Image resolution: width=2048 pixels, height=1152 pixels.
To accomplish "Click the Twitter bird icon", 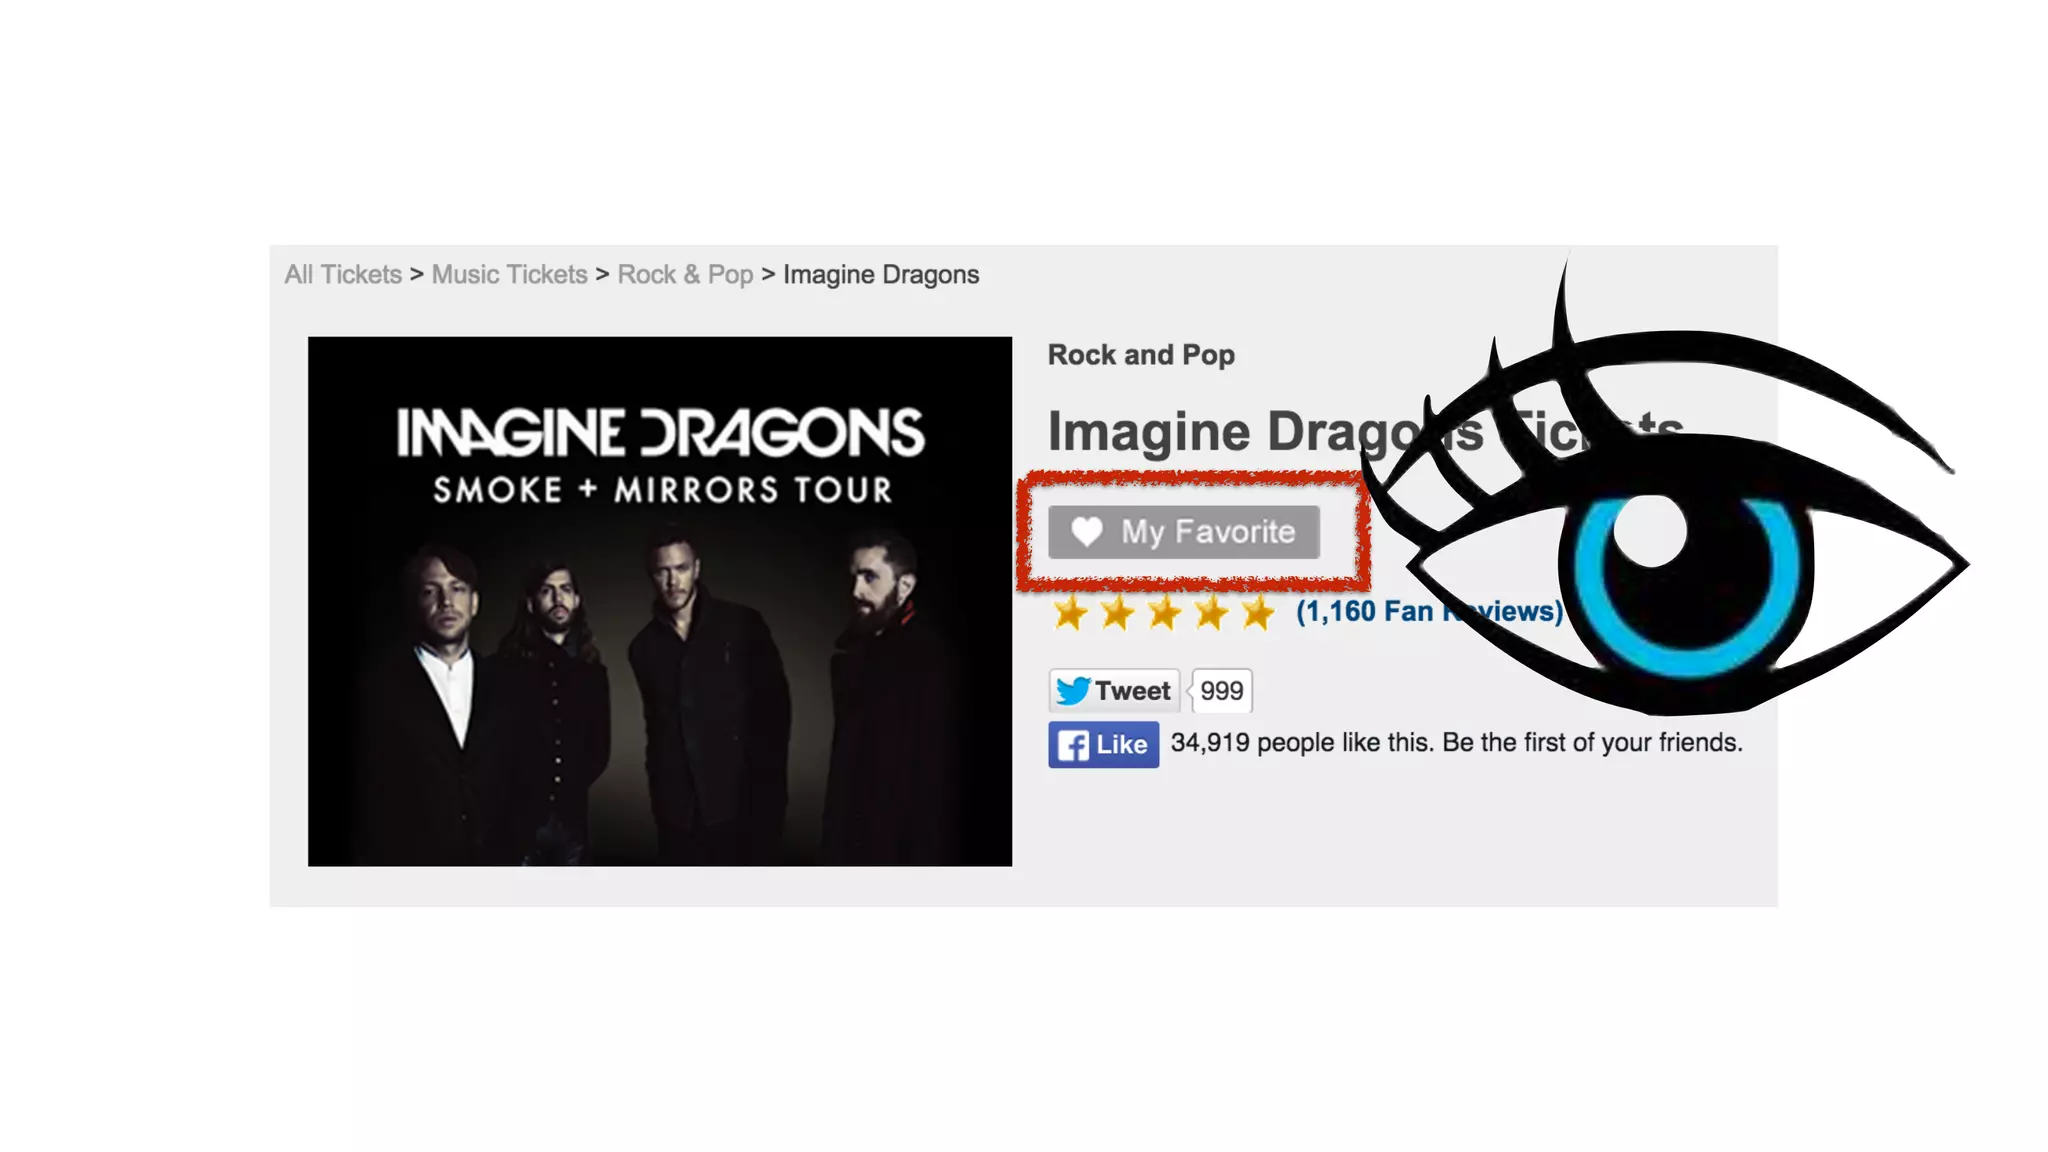I will pyautogui.click(x=1073, y=690).
